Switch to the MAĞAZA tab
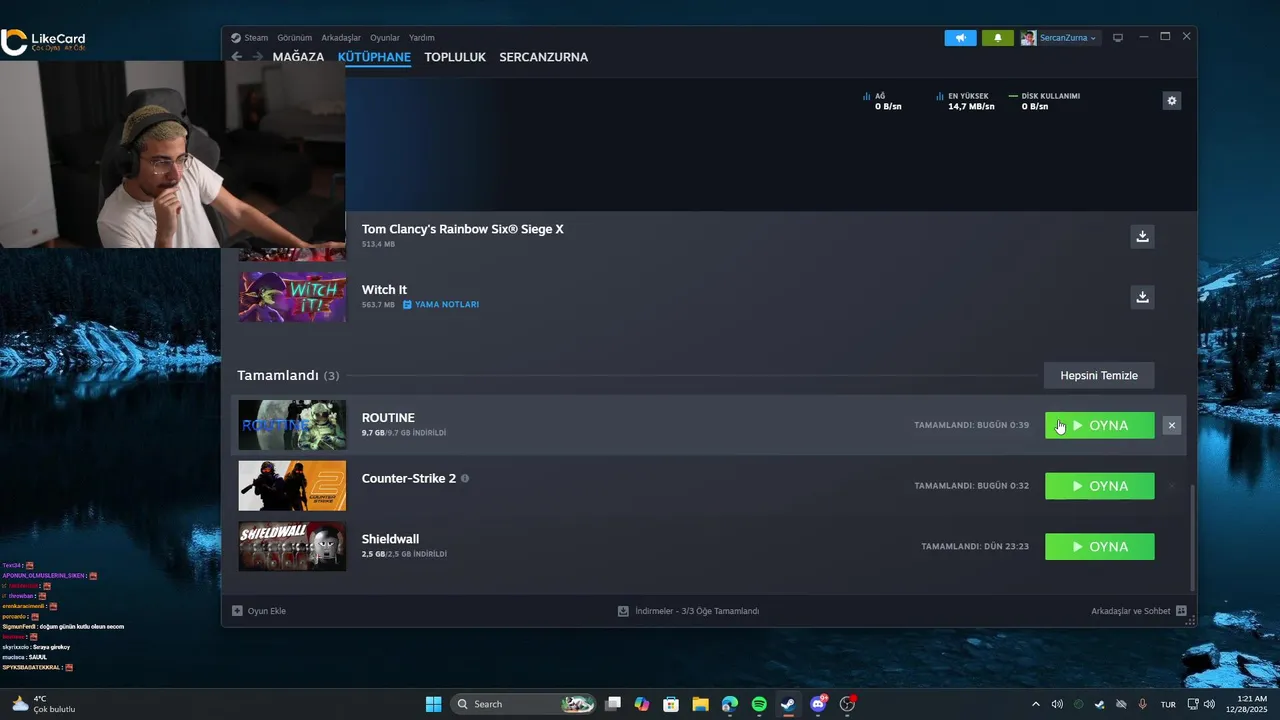This screenshot has height=720, width=1280. click(298, 57)
